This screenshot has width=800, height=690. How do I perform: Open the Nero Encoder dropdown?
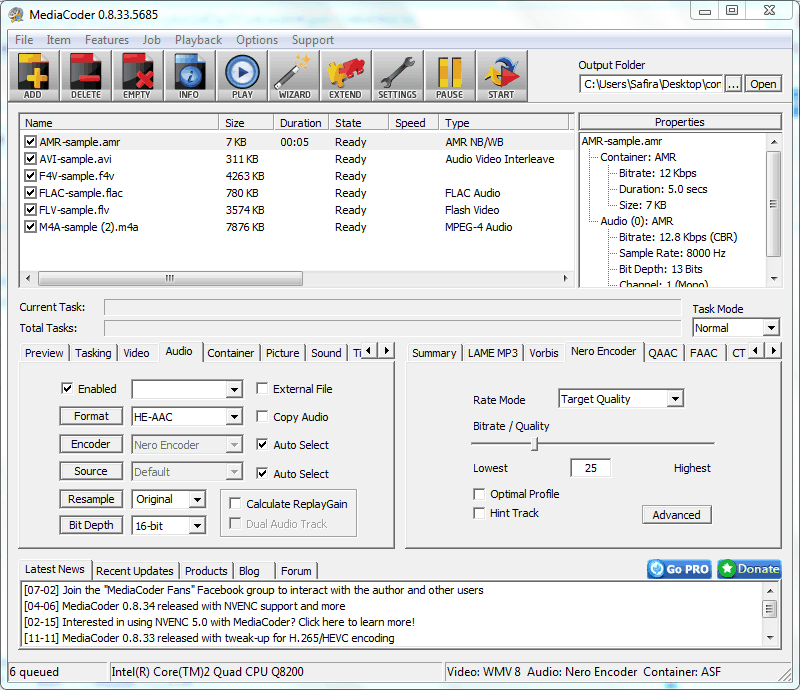tap(234, 445)
